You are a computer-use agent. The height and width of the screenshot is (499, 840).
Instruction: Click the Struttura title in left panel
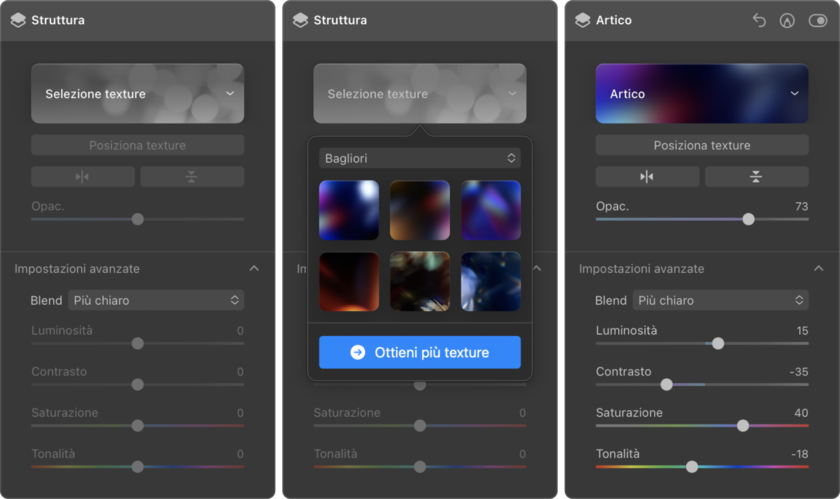click(58, 20)
